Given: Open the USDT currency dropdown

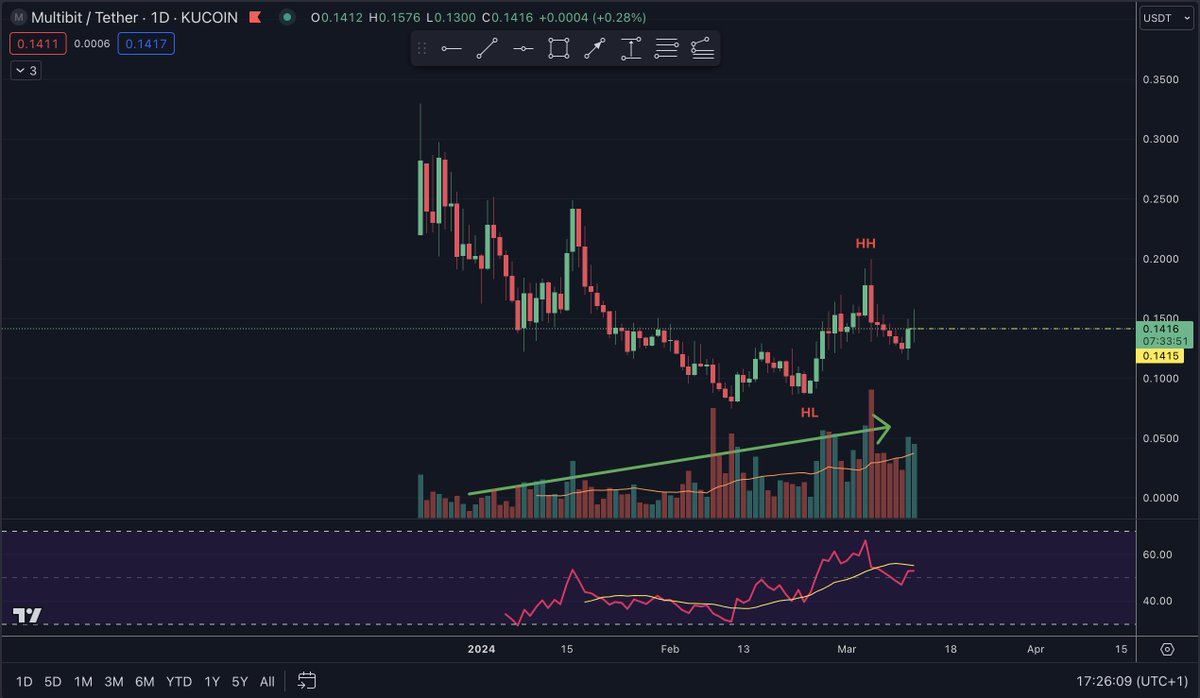Looking at the screenshot, I should (x=1166, y=18).
